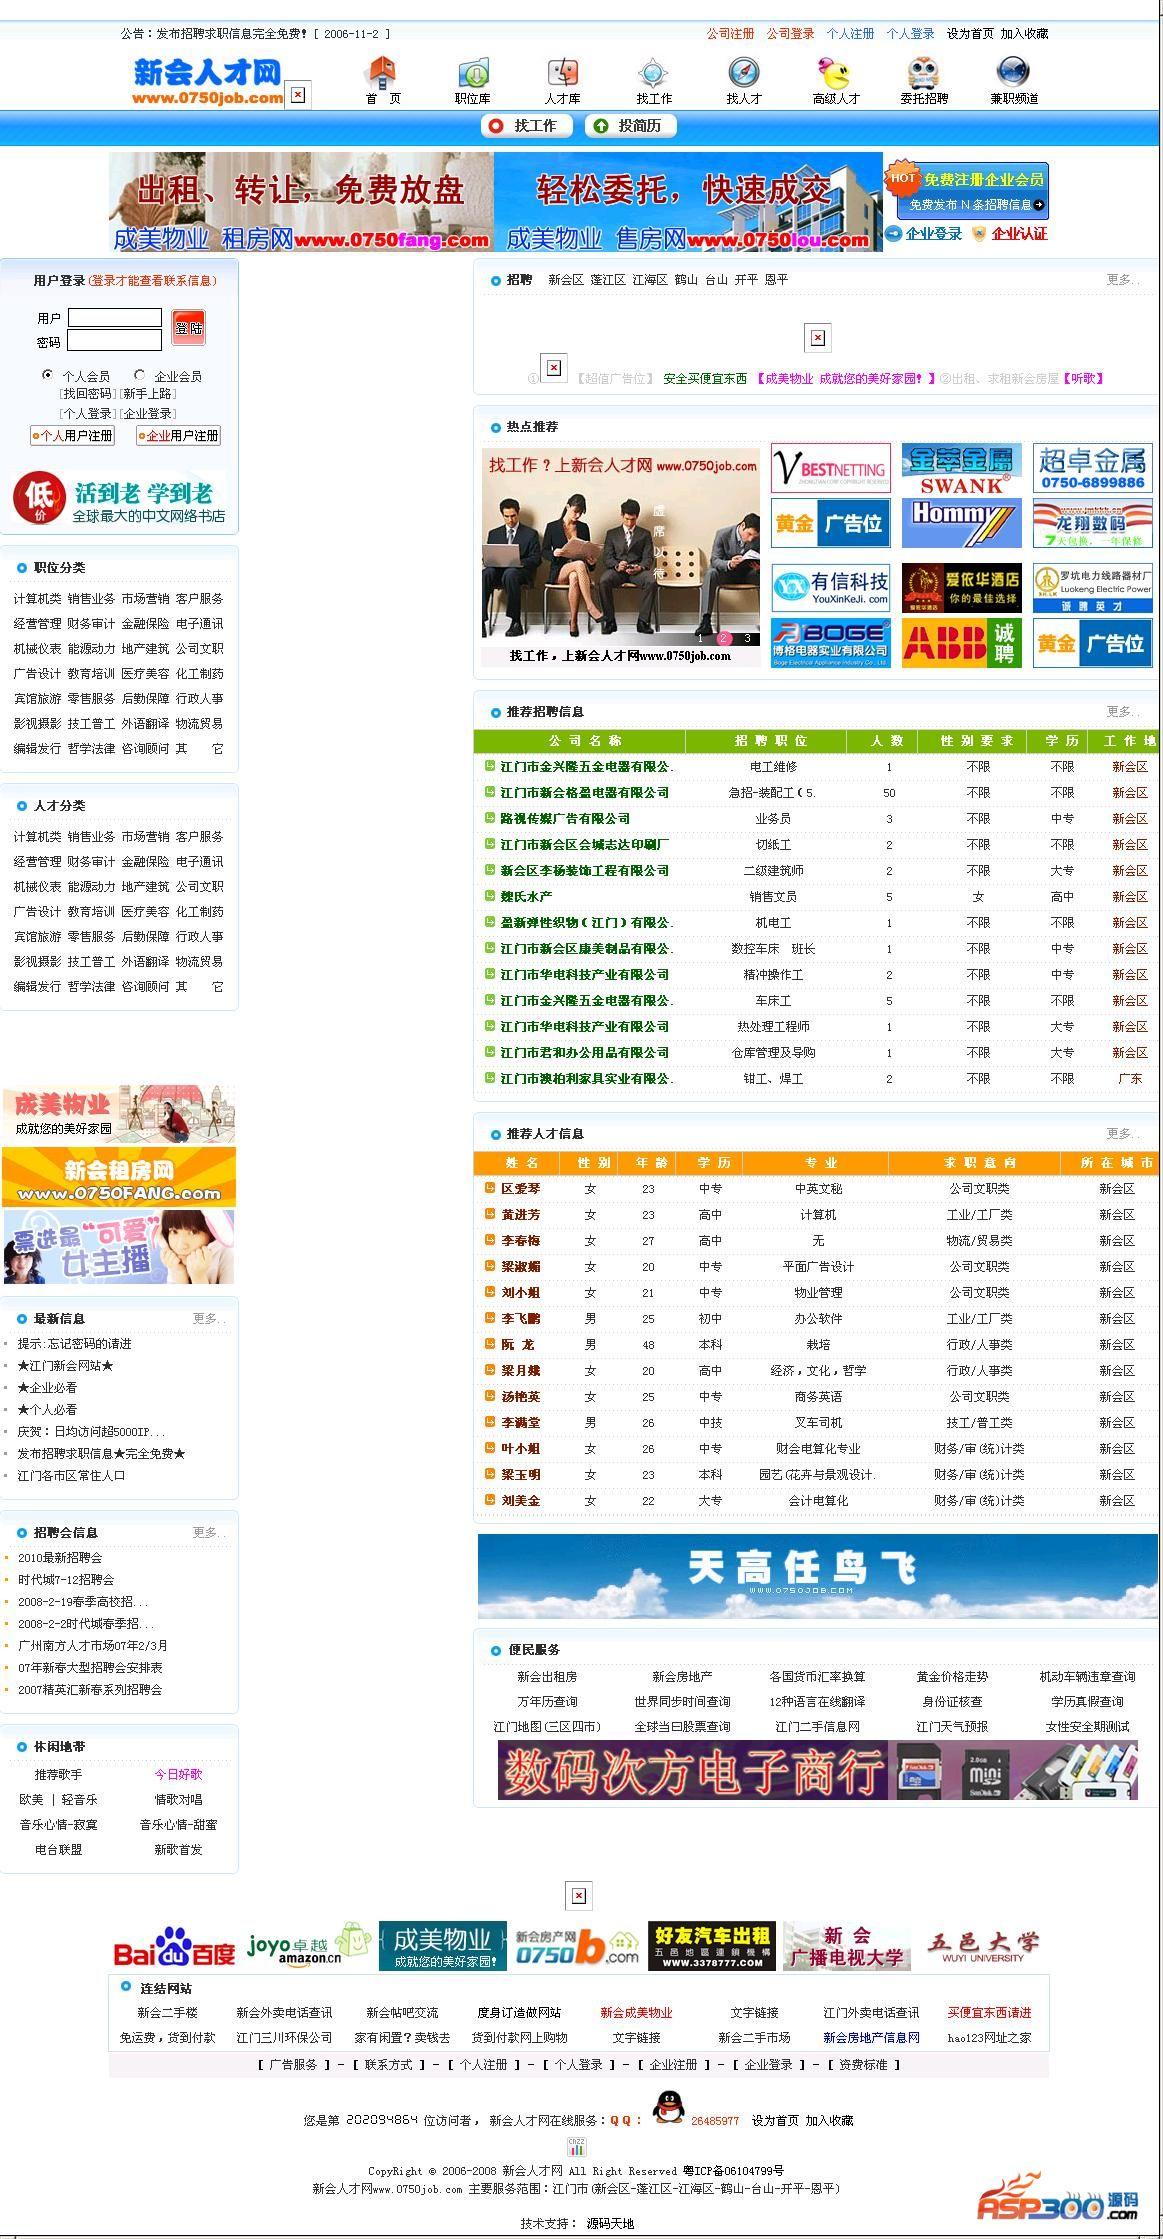The width and height of the screenshot is (1163, 2239).
Task: Open the 高级人才 icon
Action: (835, 72)
